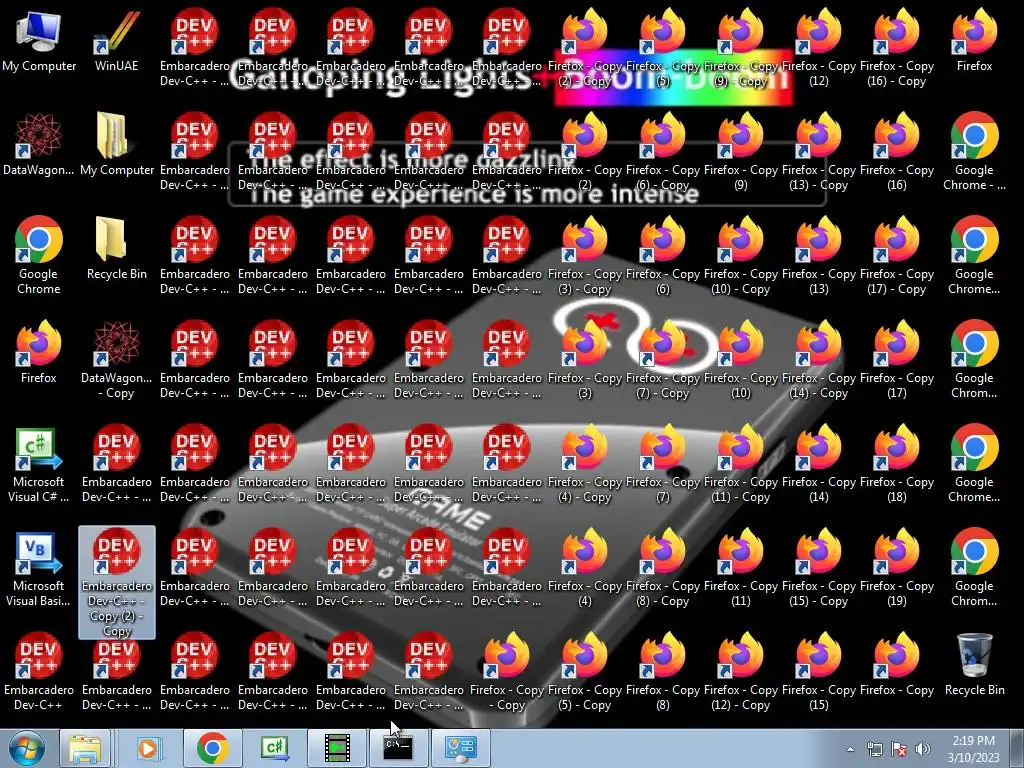The image size is (1024, 768).
Task: Select the WinUAE desktop shortcut
Action: pyautogui.click(x=116, y=40)
